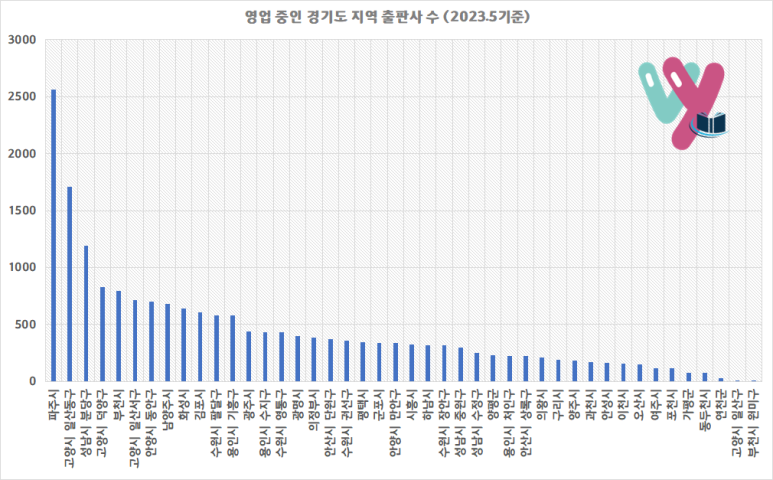
Task: Select the x-axis label '안산시 상록구'
Action: pos(526,422)
